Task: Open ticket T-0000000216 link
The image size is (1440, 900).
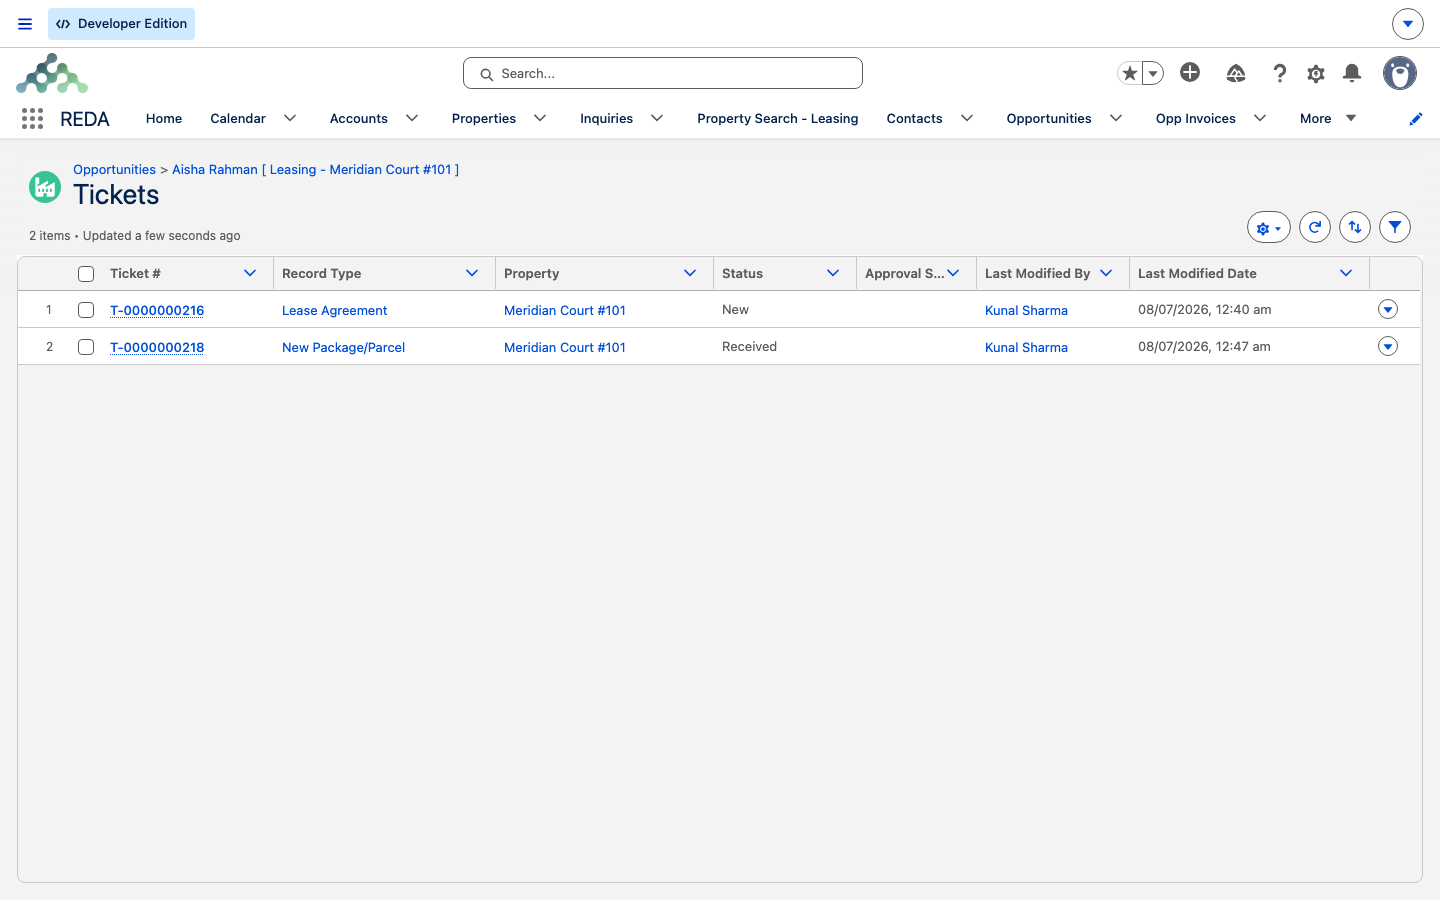Action: click(x=157, y=310)
